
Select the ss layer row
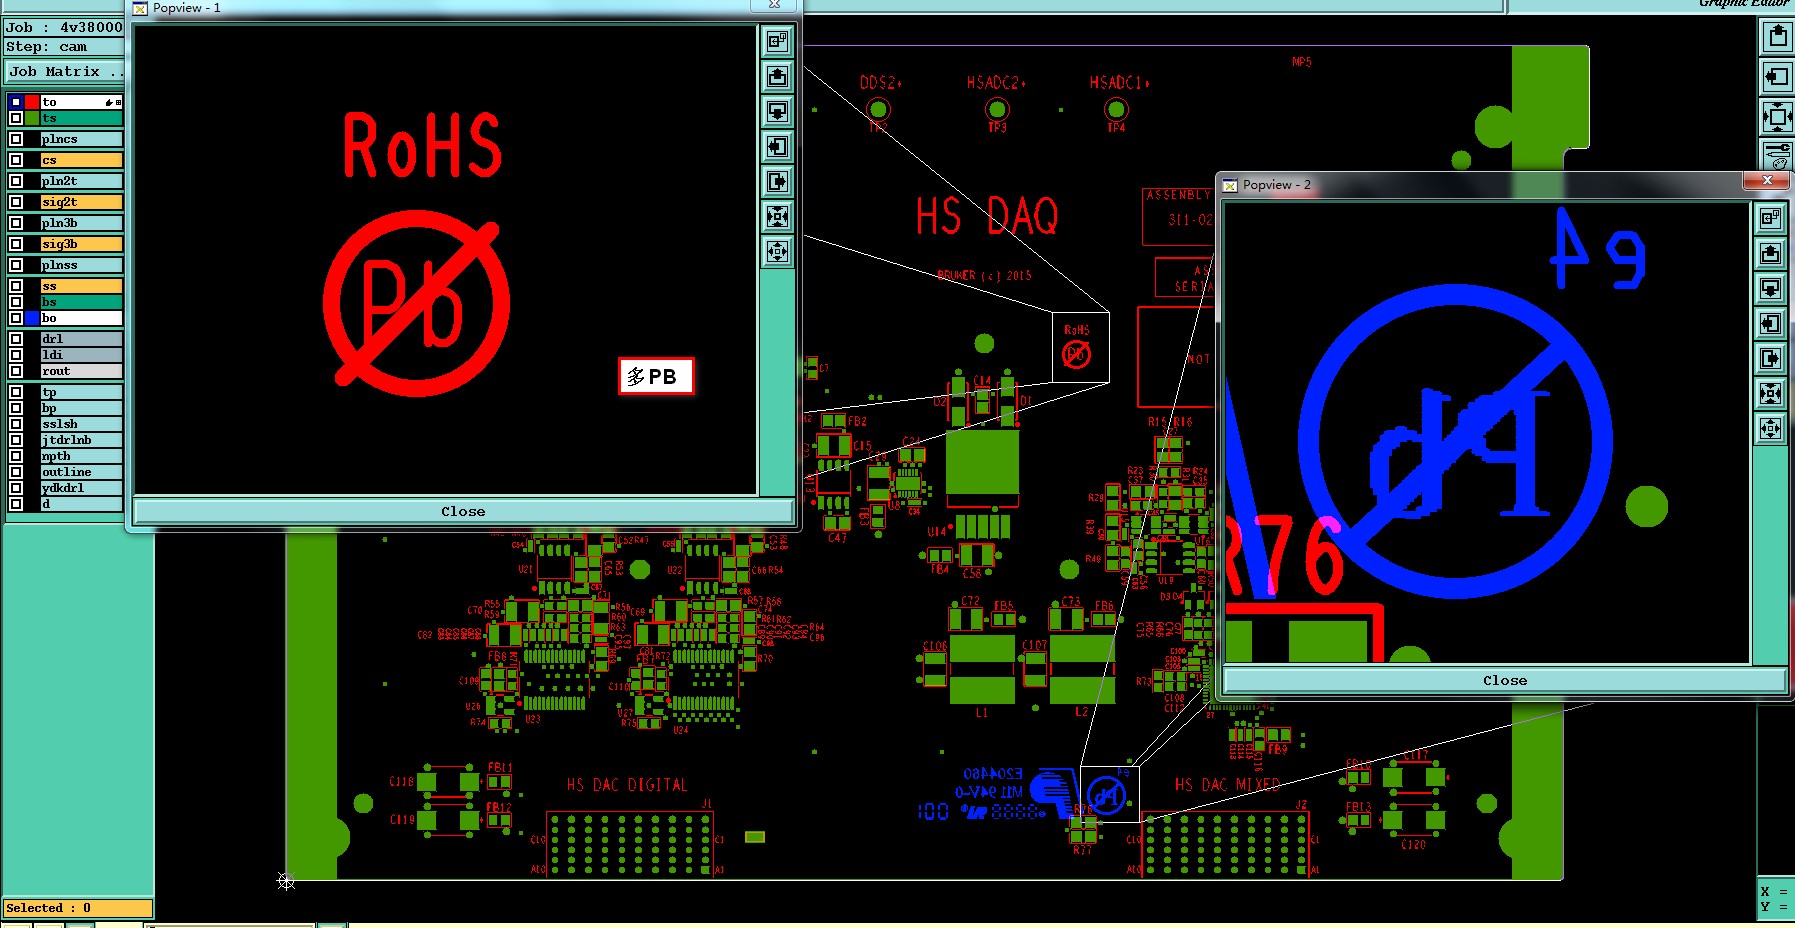81,286
